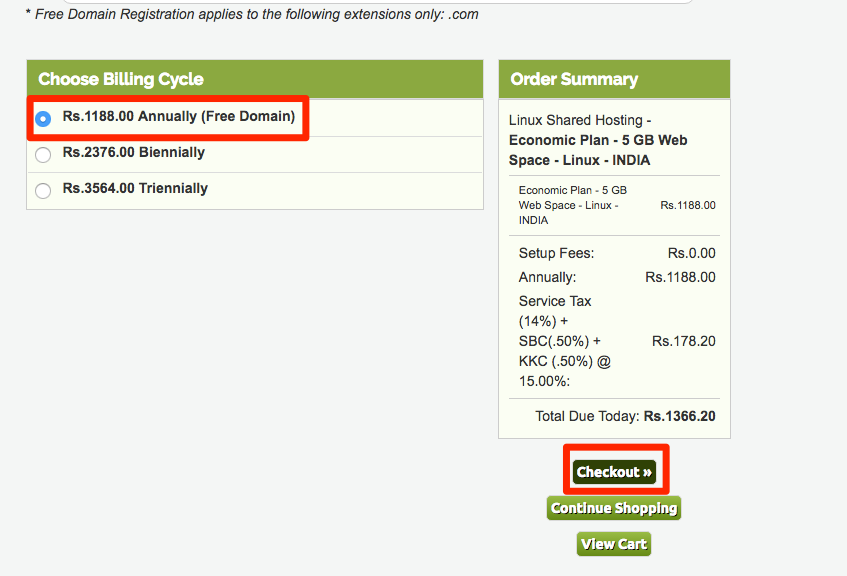
Task: Open the View Cart button
Action: [613, 544]
